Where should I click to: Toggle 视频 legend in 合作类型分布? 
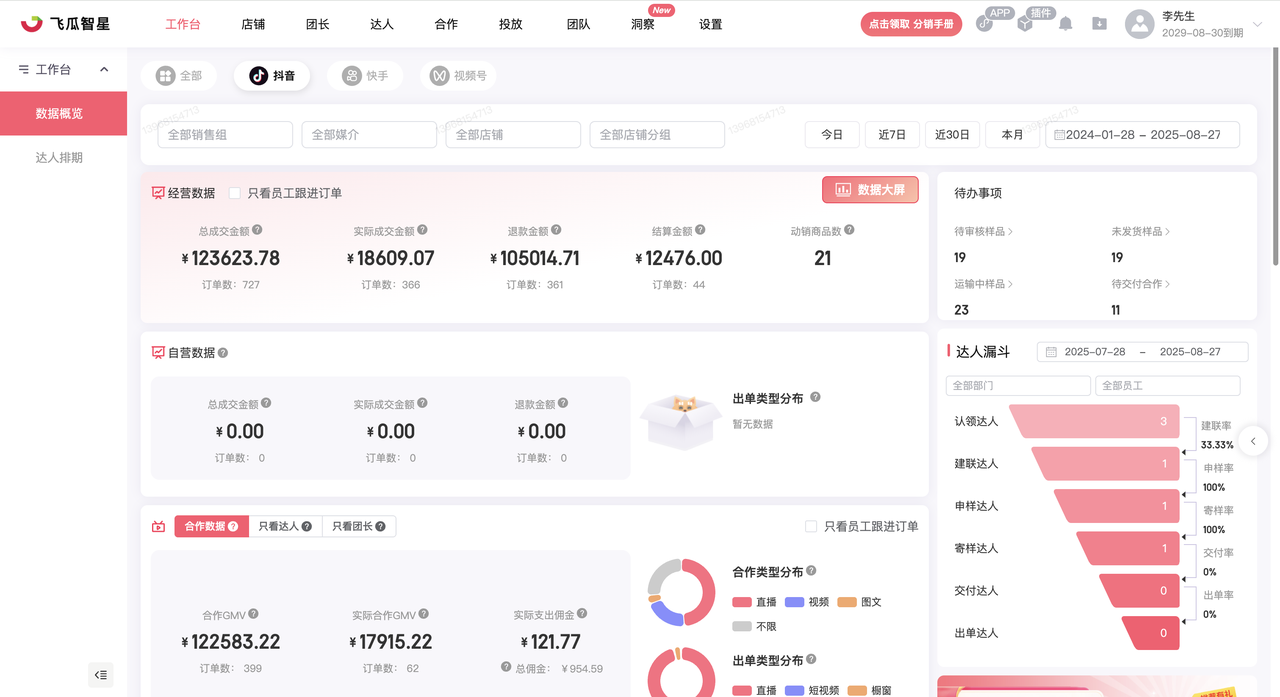807,602
